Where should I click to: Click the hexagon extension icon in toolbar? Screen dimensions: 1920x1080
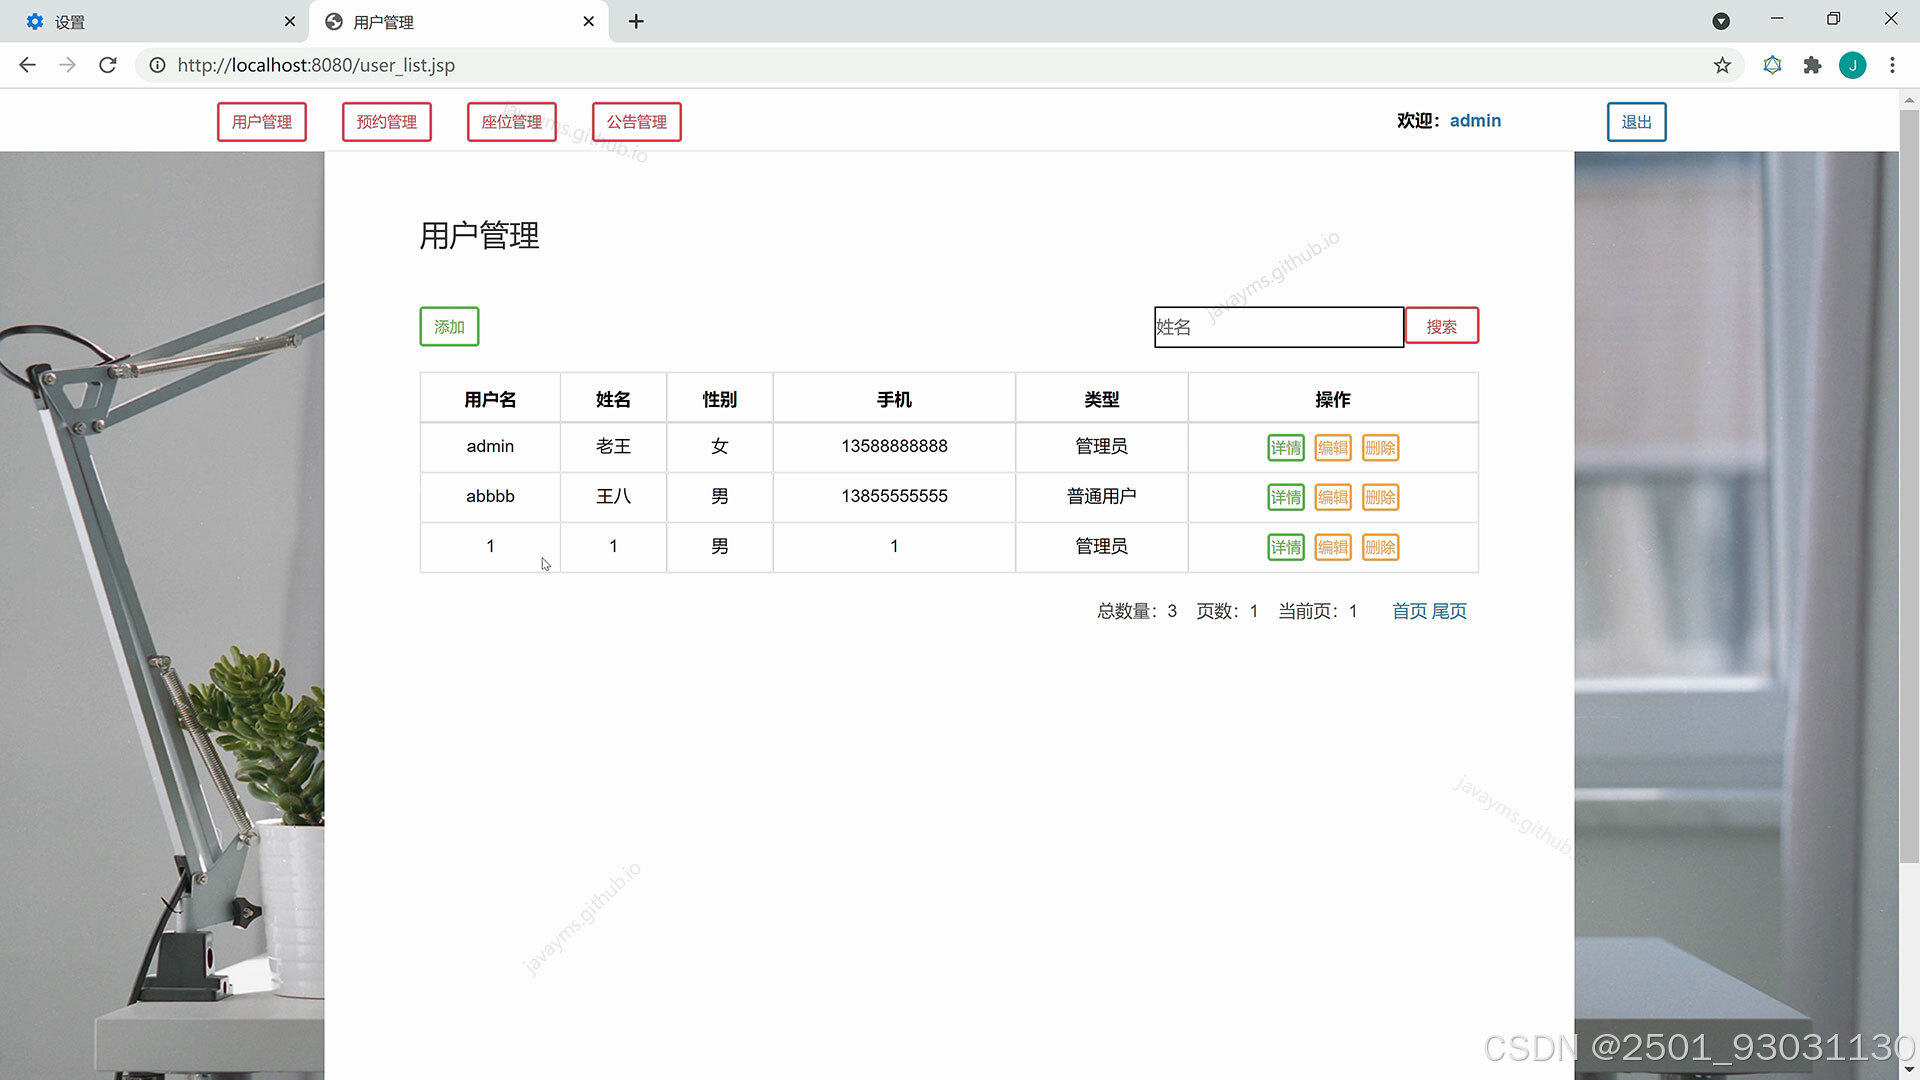point(1772,65)
